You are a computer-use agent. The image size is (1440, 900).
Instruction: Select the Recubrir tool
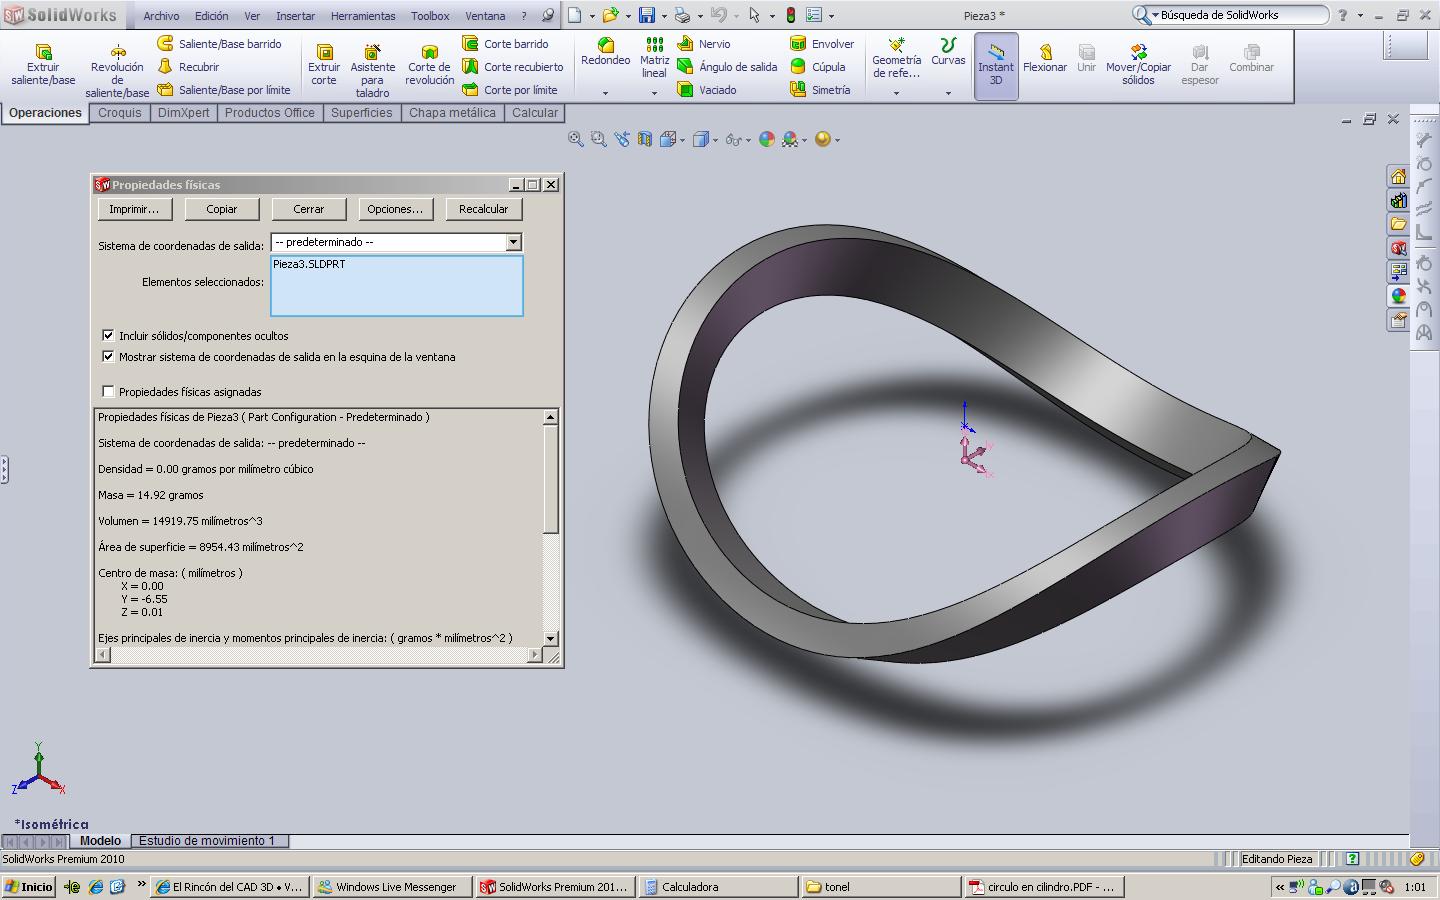[x=188, y=67]
